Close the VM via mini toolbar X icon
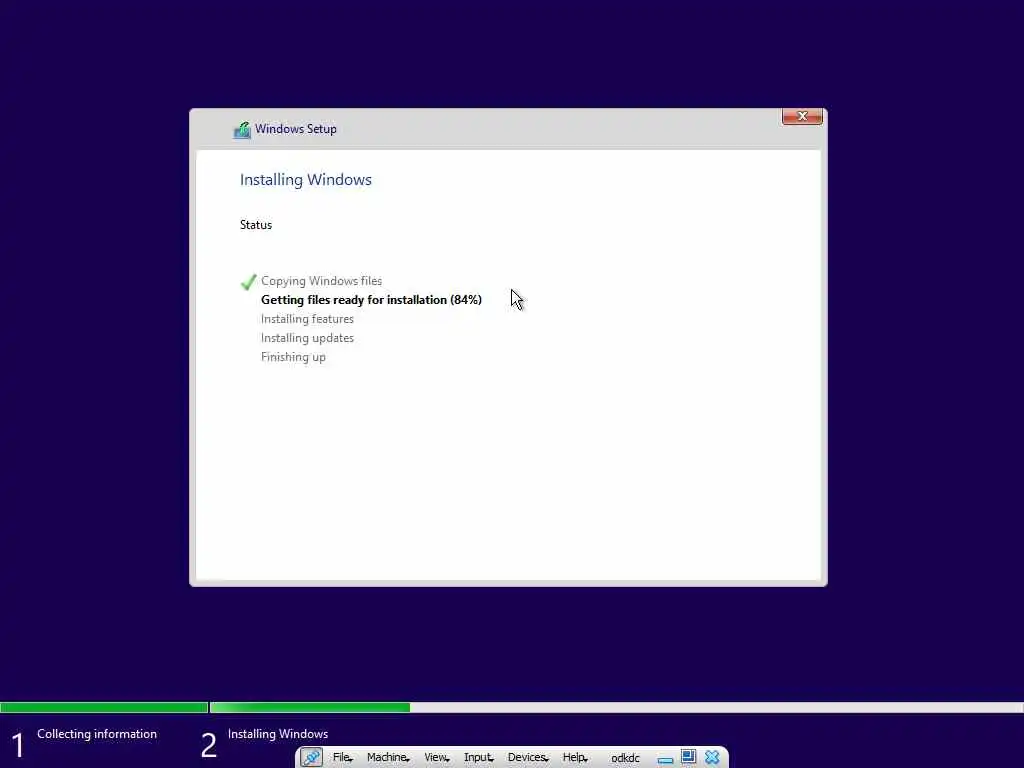The width and height of the screenshot is (1024, 768). click(712, 757)
